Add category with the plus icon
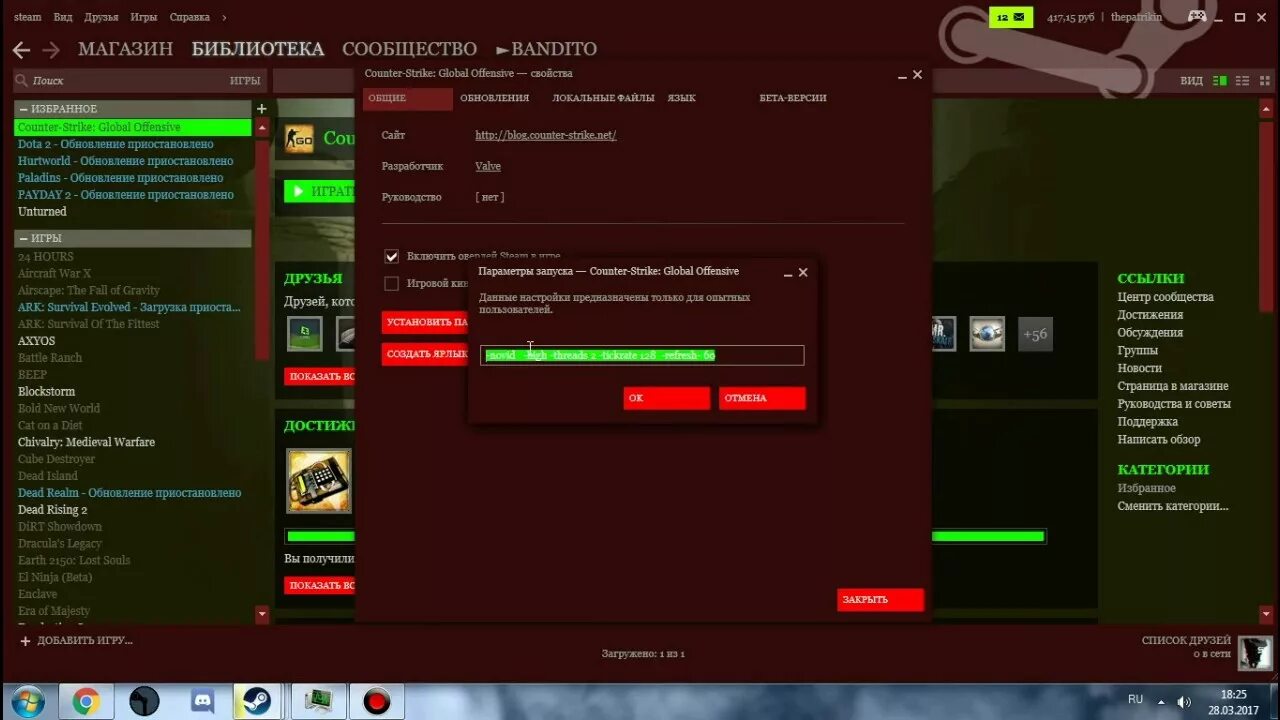This screenshot has height=720, width=1280. tap(261, 108)
